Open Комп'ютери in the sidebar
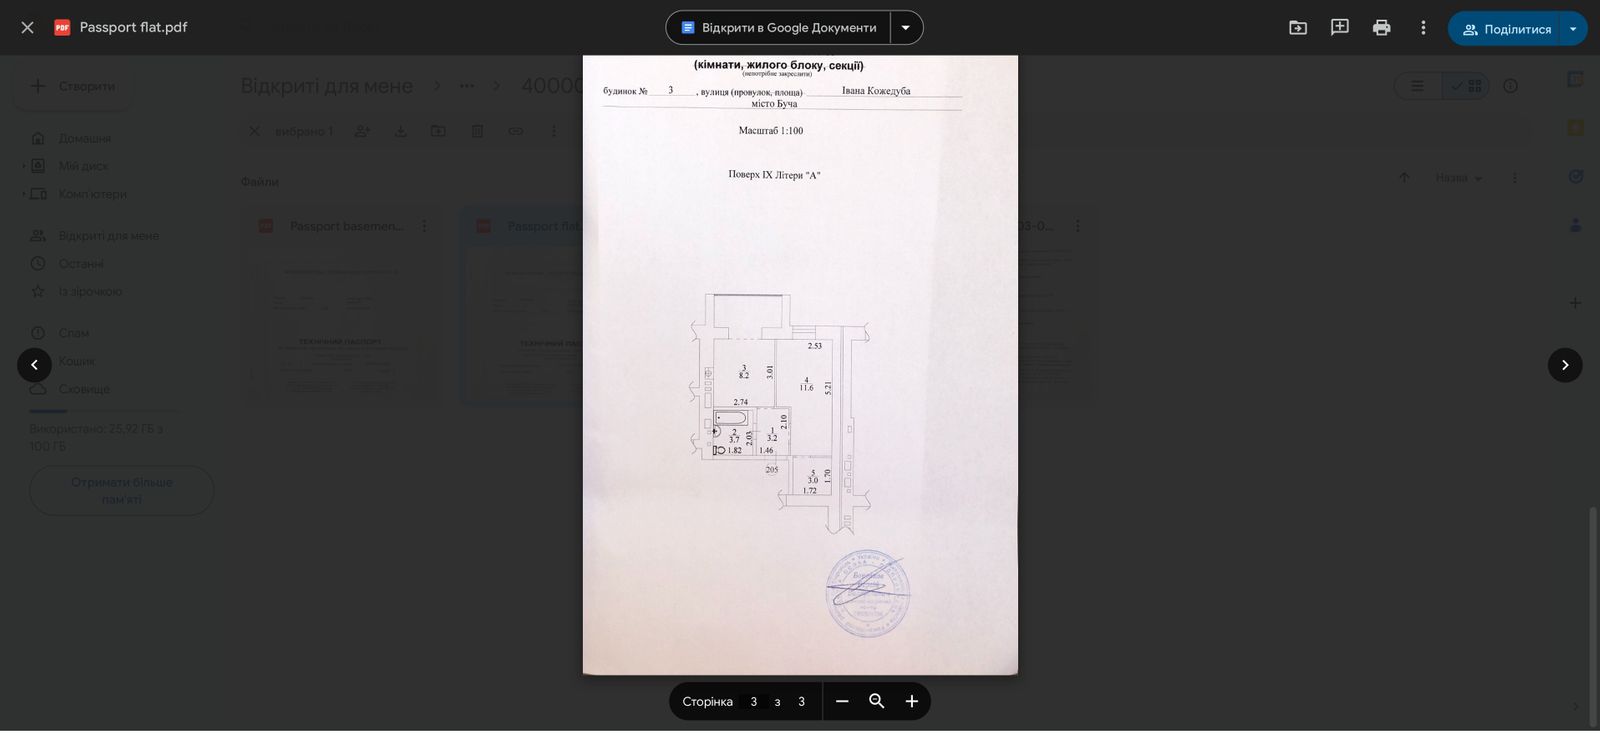 [x=92, y=194]
